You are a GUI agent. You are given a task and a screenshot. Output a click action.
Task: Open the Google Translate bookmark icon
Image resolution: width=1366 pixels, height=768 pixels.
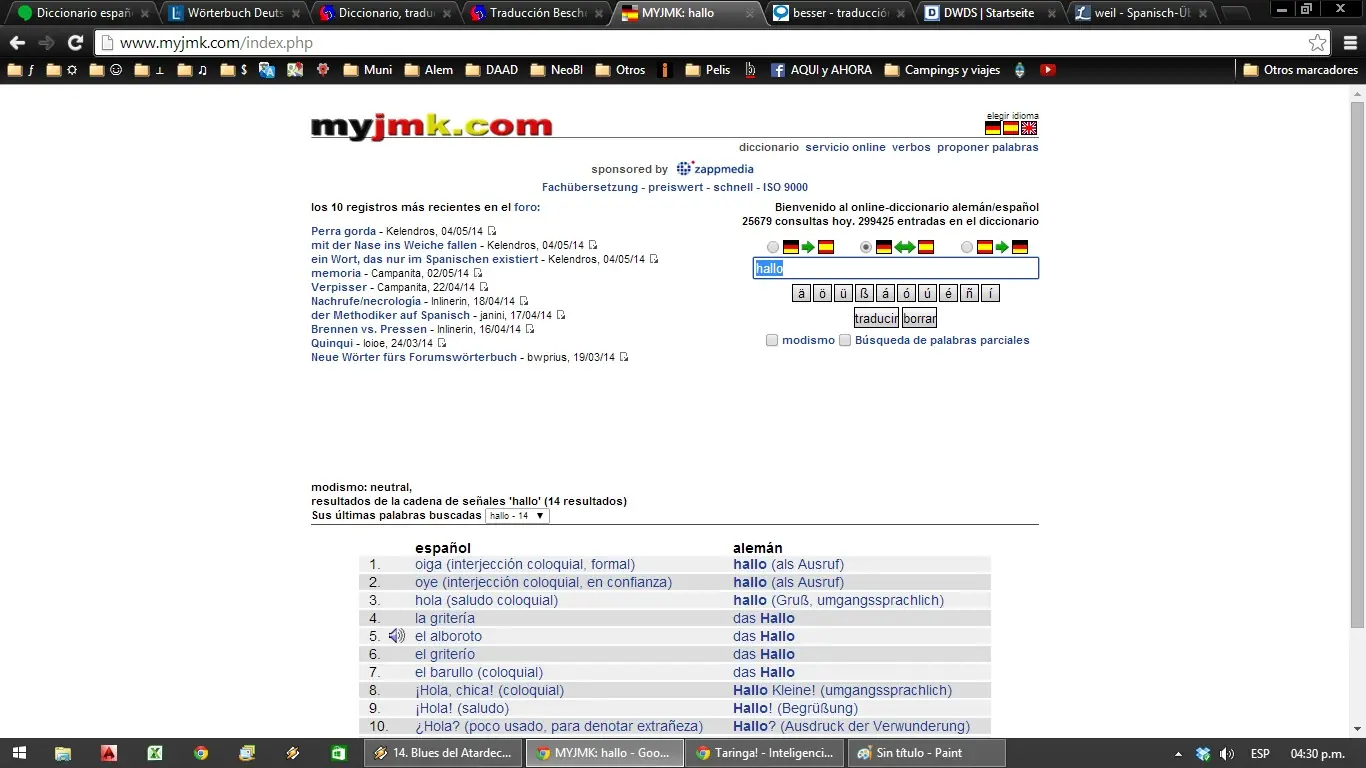tap(267, 70)
